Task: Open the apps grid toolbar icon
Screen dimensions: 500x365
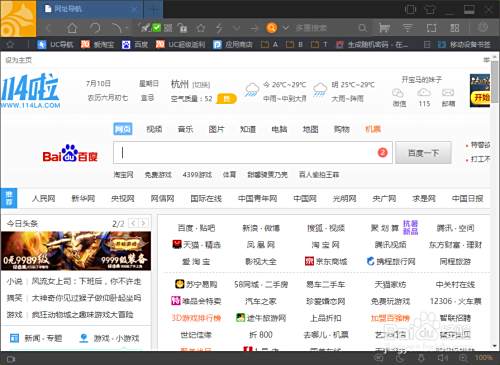Action: point(455,28)
